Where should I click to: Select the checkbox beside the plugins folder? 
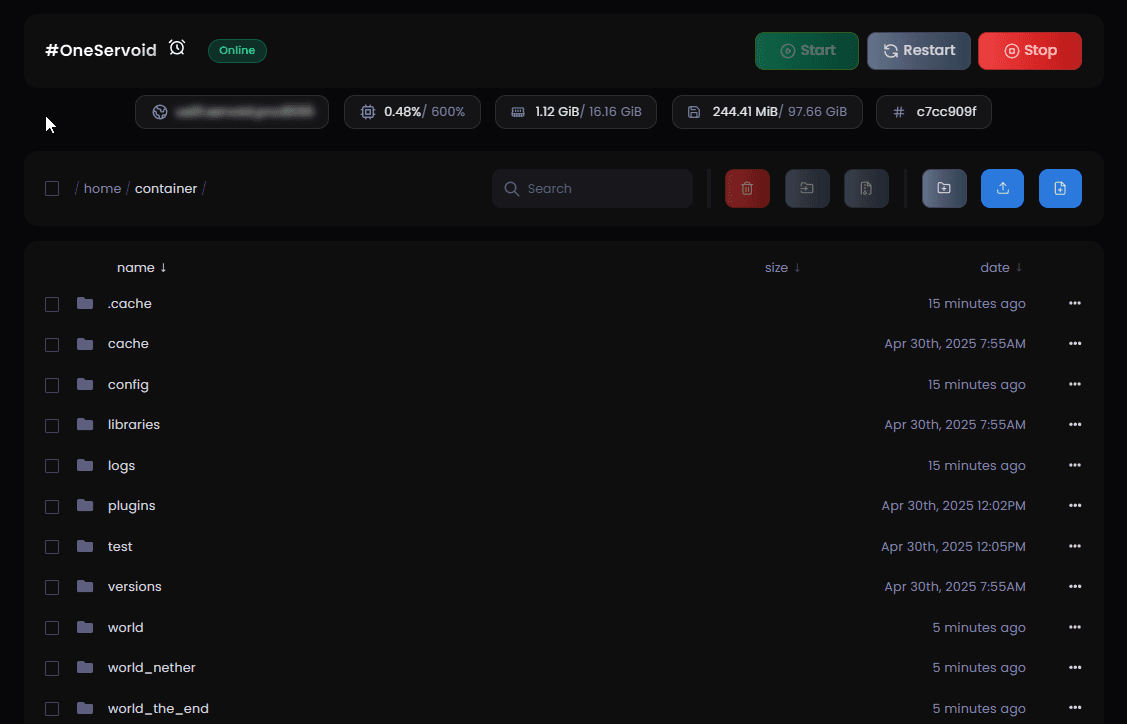click(52, 506)
